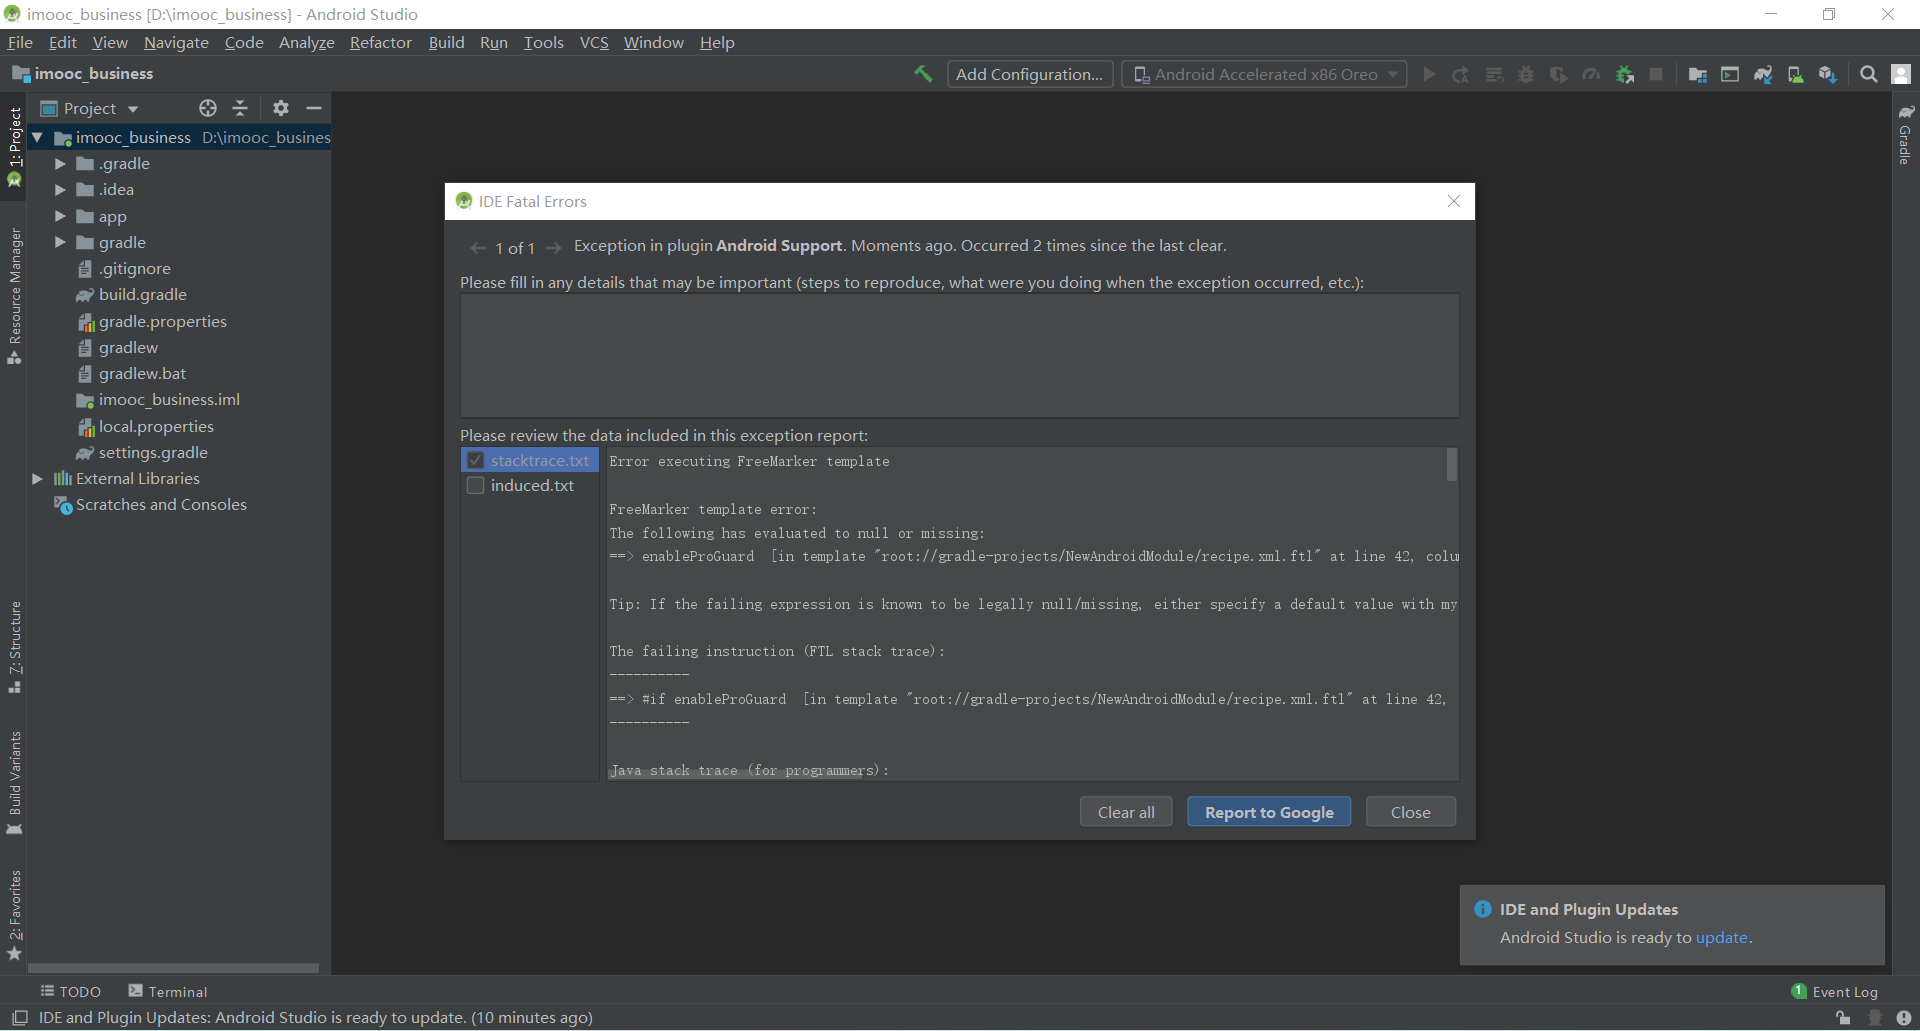This screenshot has width=1920, height=1031.
Task: Open the VCS menu
Action: (594, 42)
